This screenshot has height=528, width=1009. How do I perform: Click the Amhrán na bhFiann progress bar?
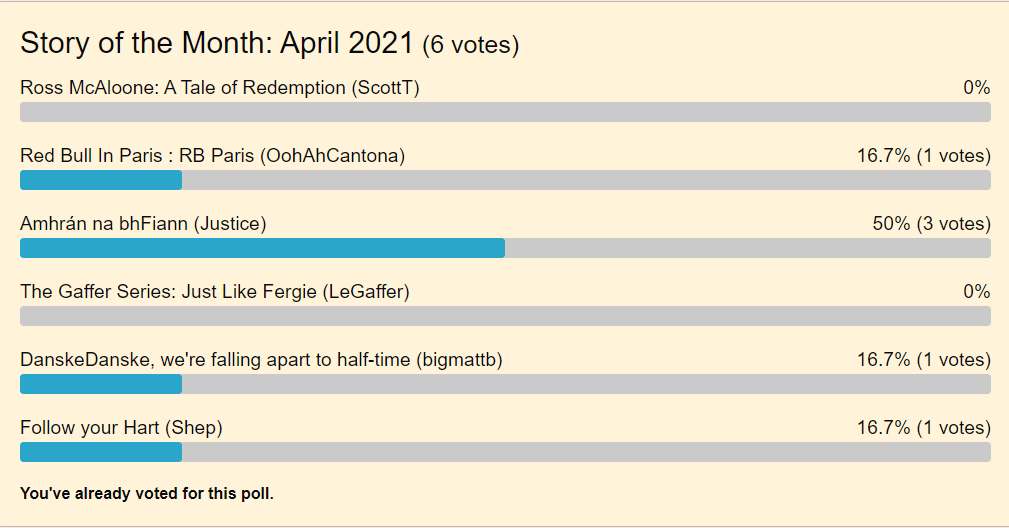tap(505, 248)
